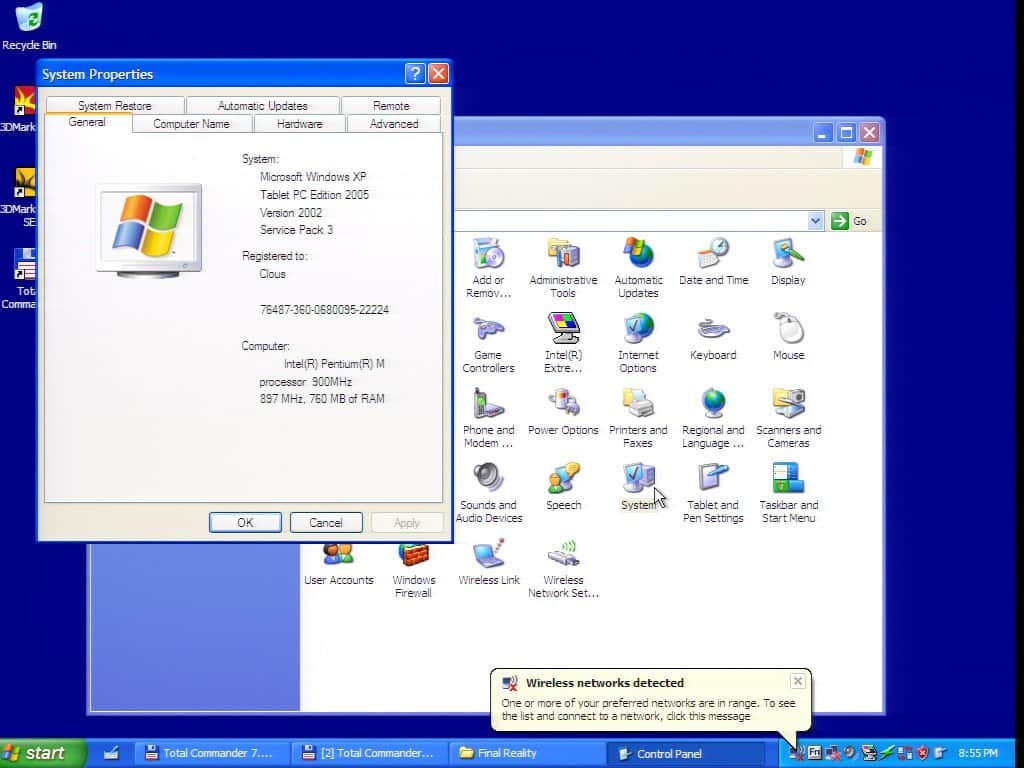
Task: Open Taskbar and Start Menu applet
Action: click(x=788, y=493)
